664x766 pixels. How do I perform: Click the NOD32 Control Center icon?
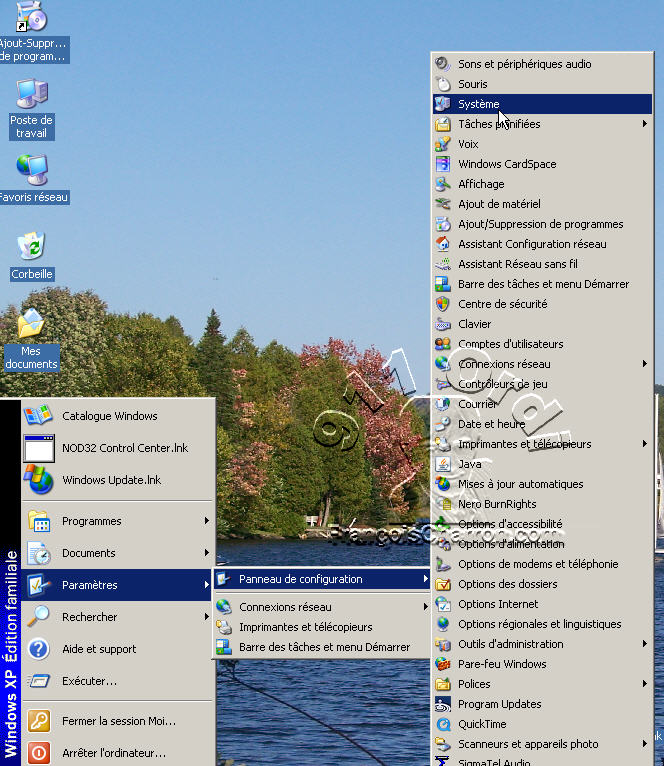[39, 448]
